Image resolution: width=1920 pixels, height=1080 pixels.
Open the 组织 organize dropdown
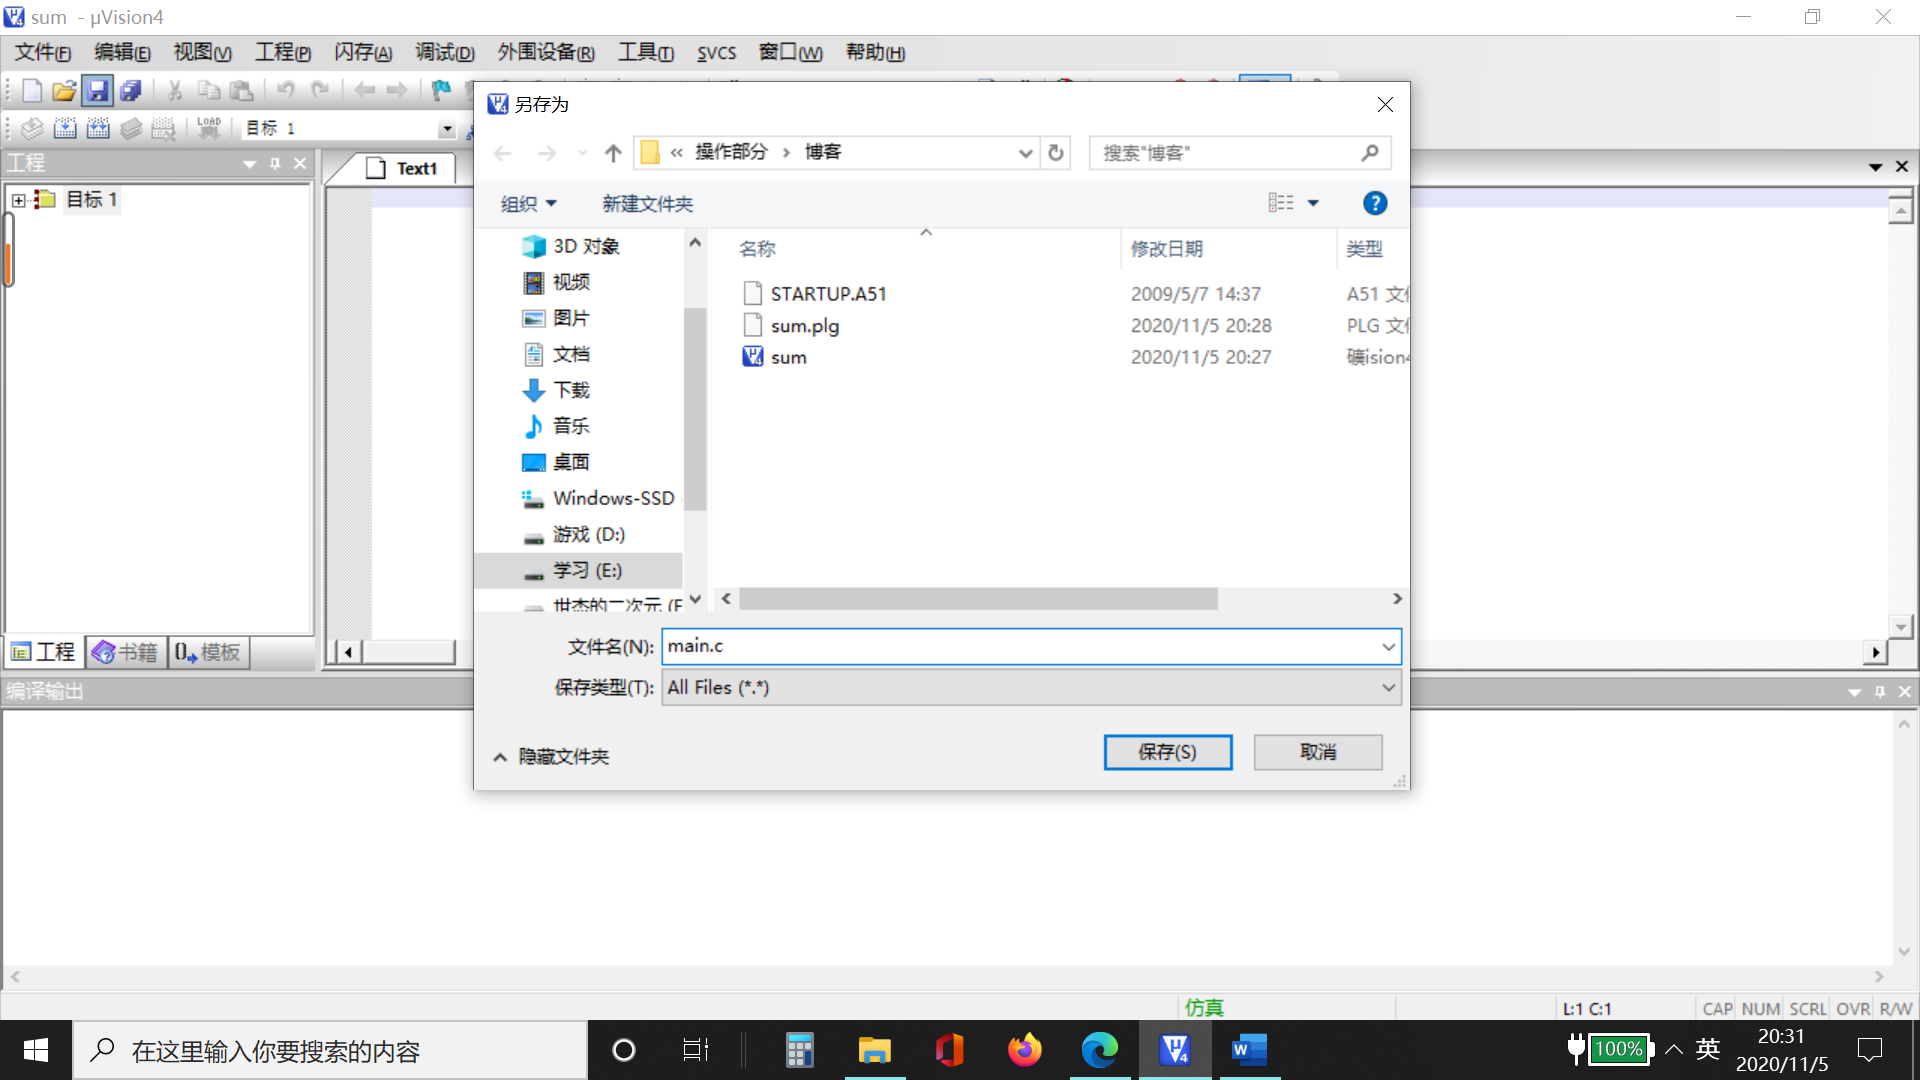point(529,204)
